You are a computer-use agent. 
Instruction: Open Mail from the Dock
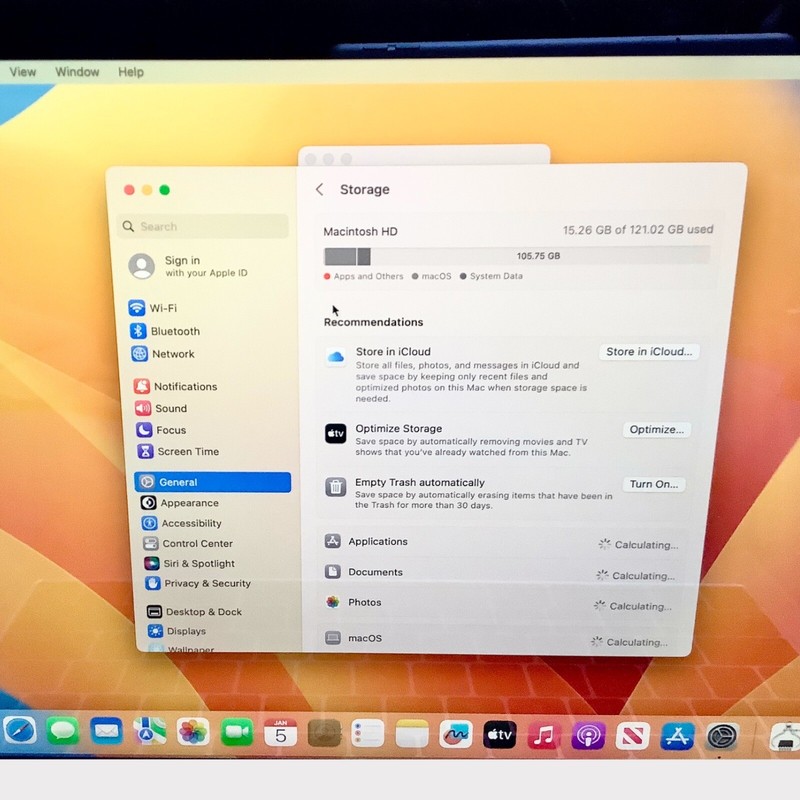(106, 732)
